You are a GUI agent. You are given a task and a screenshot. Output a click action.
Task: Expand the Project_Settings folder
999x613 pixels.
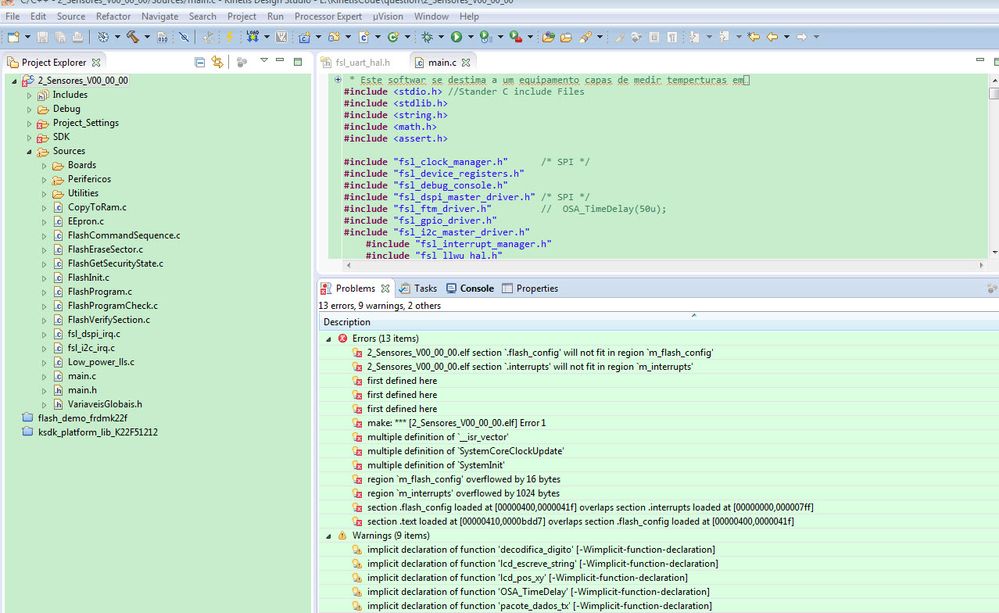[29, 124]
